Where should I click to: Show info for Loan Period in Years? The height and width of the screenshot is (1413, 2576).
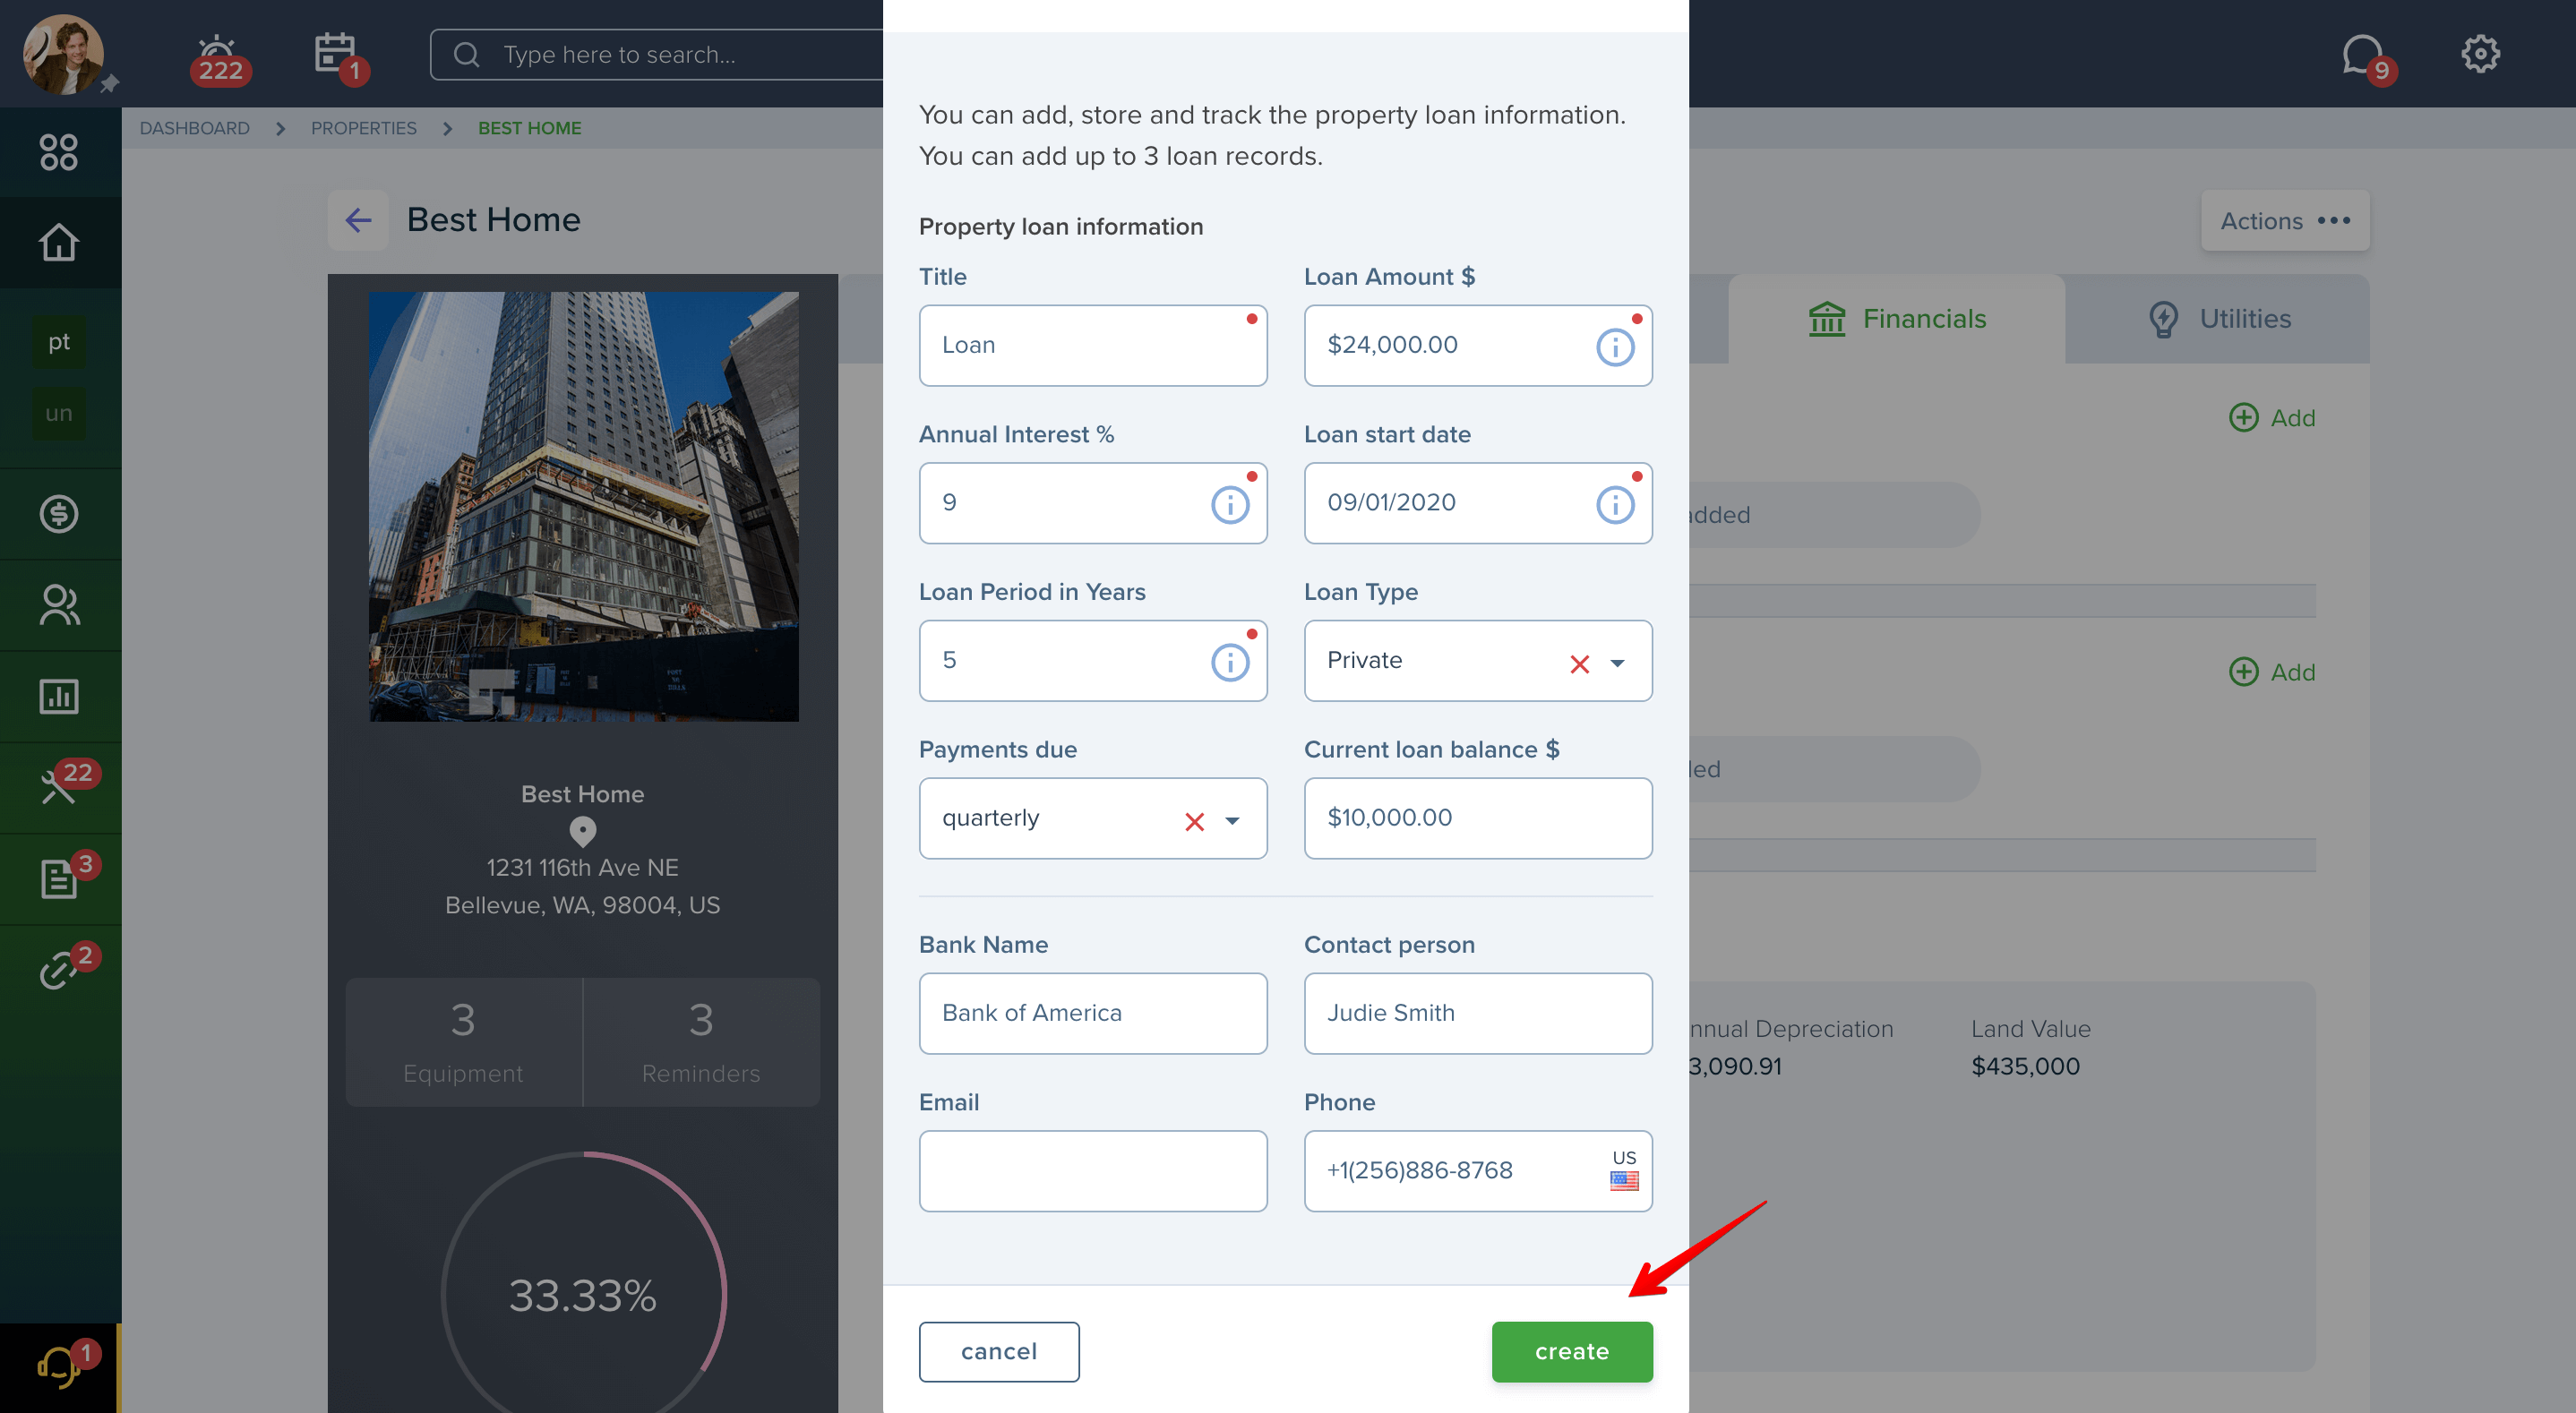coord(1229,662)
